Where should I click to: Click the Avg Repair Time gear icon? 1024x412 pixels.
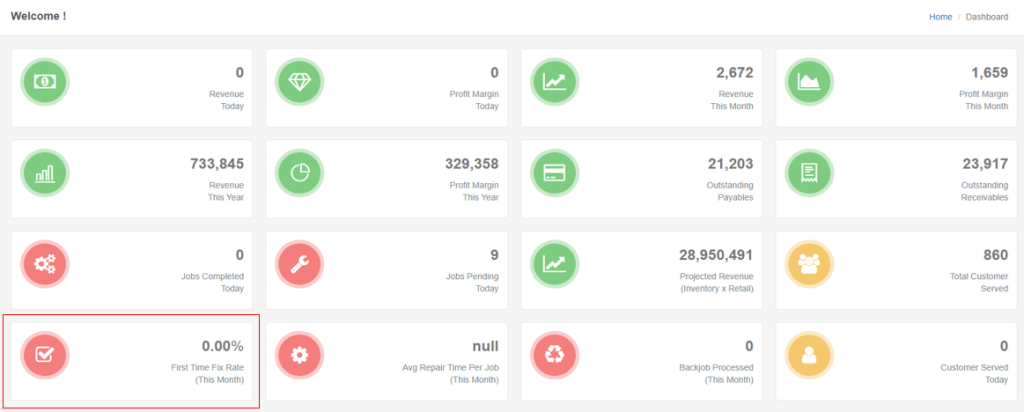pyautogui.click(x=300, y=354)
